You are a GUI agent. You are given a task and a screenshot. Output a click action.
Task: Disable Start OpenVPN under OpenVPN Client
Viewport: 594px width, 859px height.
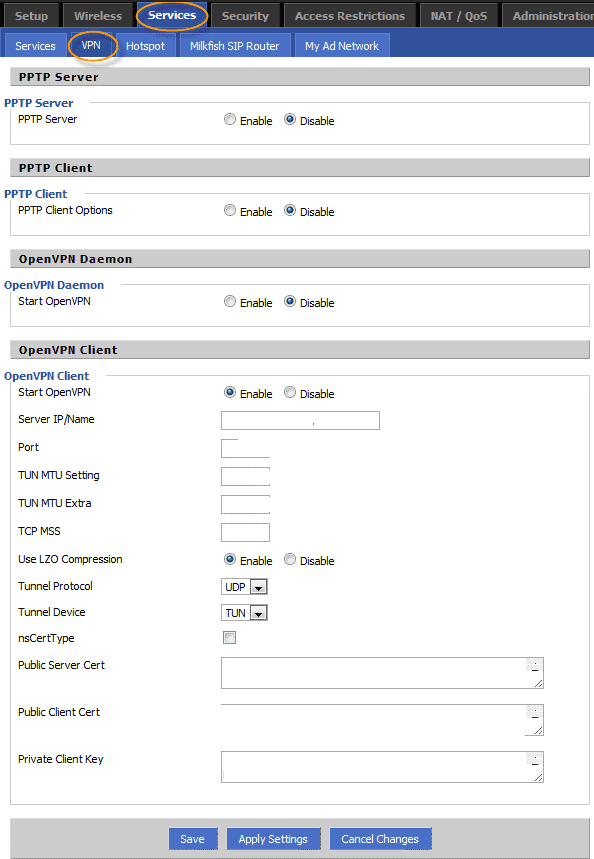coord(290,392)
